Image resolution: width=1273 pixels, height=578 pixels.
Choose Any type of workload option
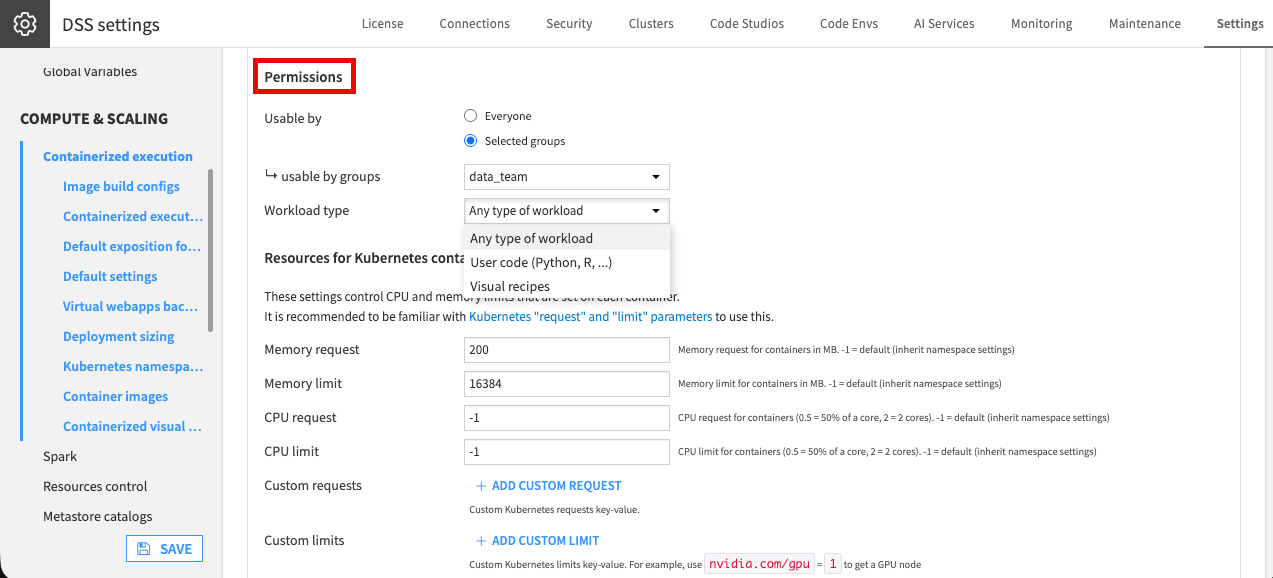[x=567, y=238]
